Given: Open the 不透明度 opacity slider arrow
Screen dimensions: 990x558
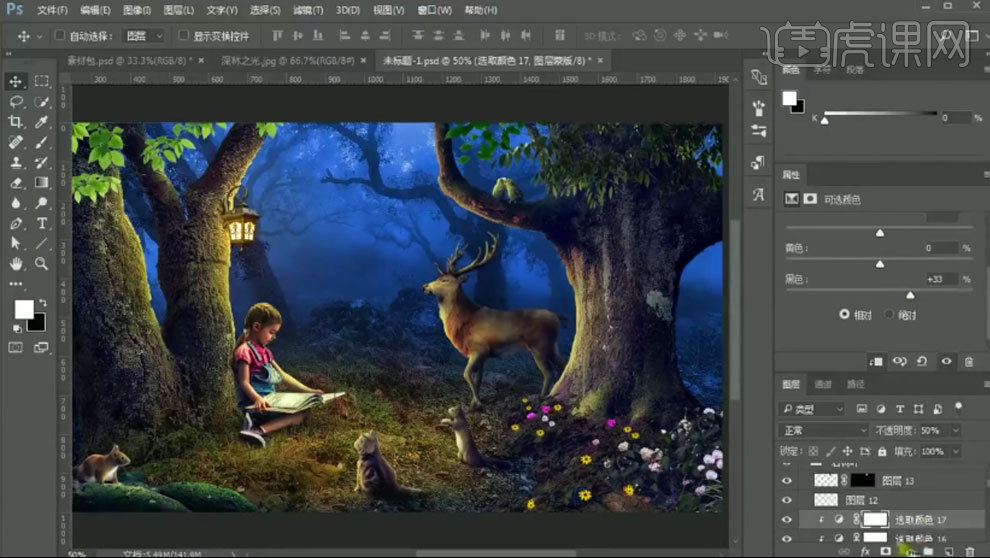Looking at the screenshot, I should (956, 430).
